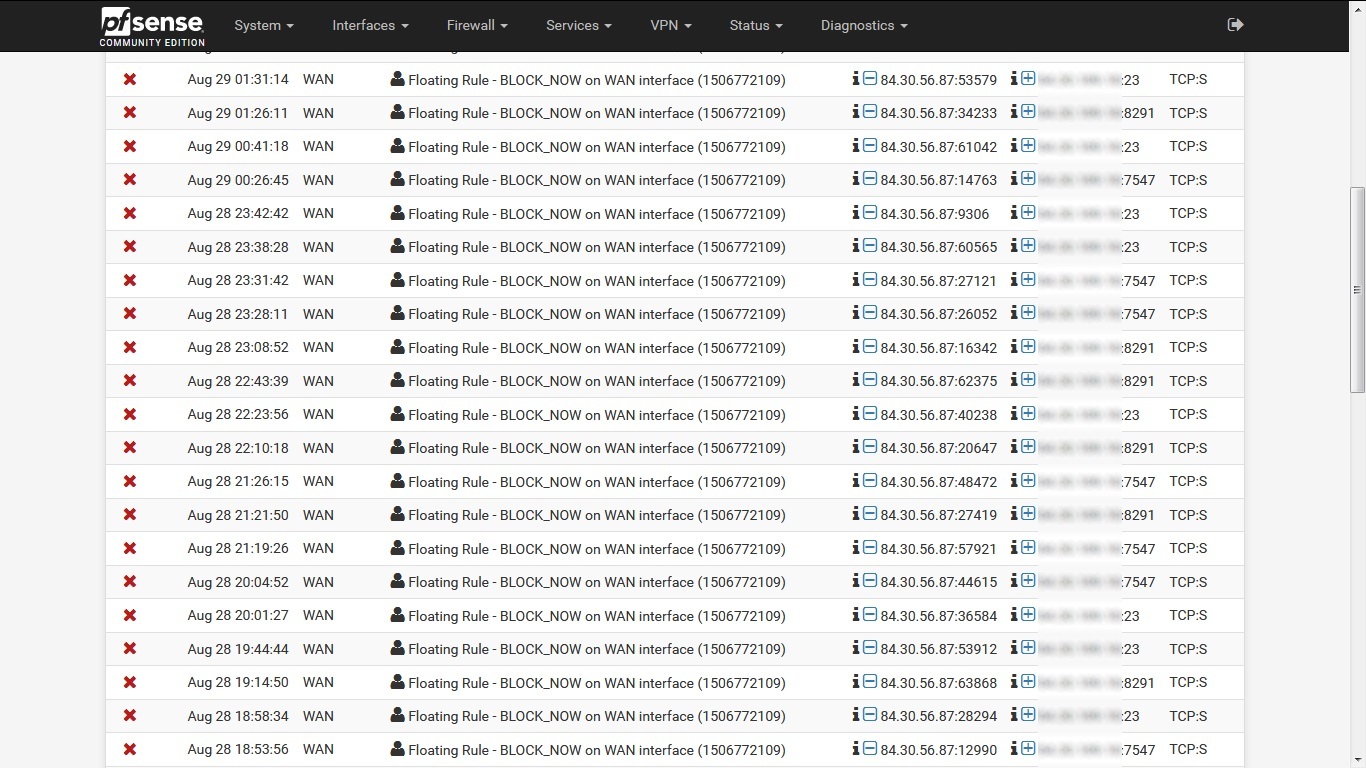This screenshot has height=768, width=1366.
Task: Click rule user icon in 20:01:27 row
Action: (x=397, y=615)
